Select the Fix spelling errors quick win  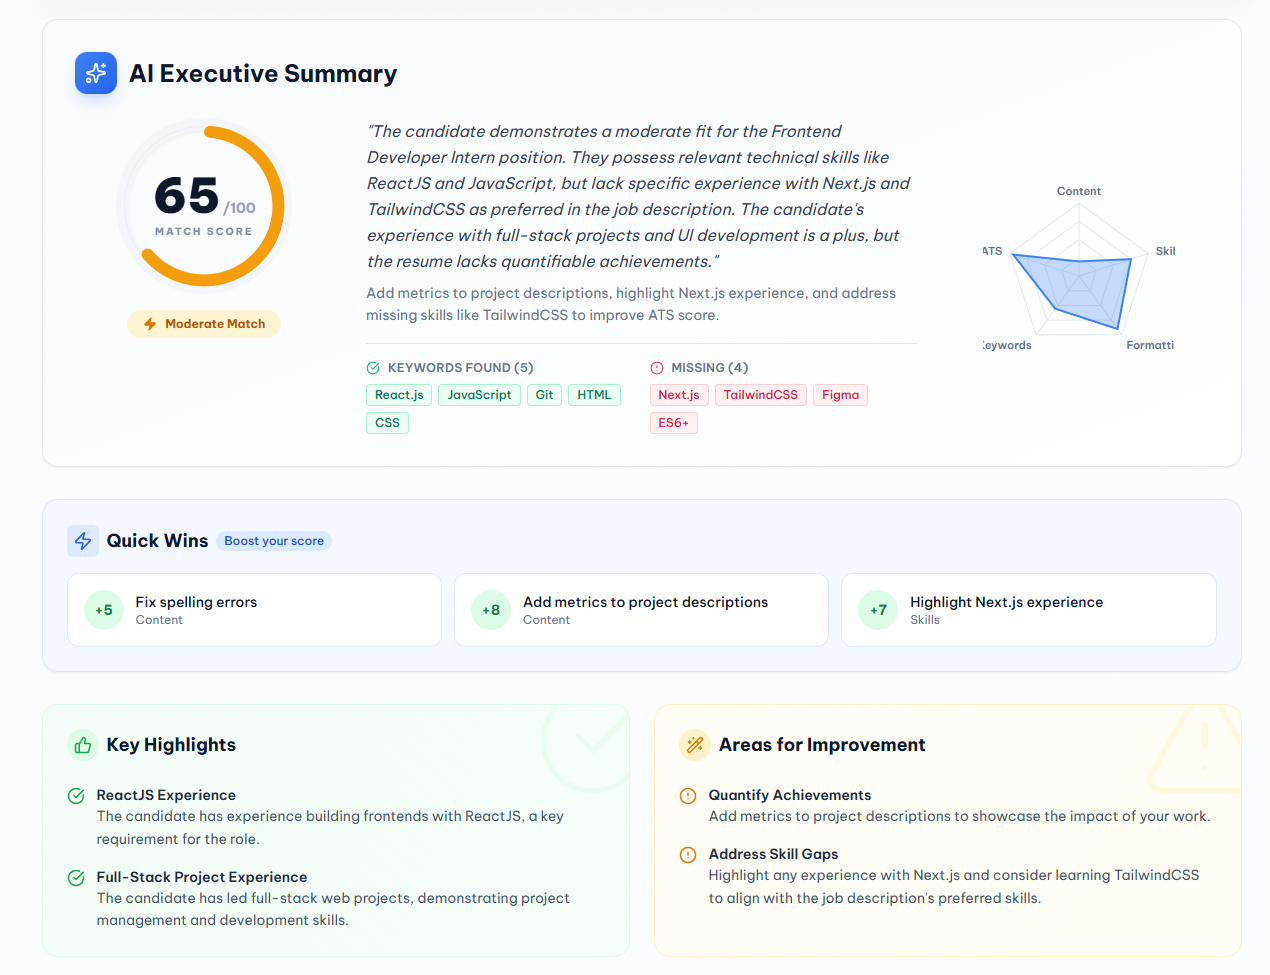(254, 610)
